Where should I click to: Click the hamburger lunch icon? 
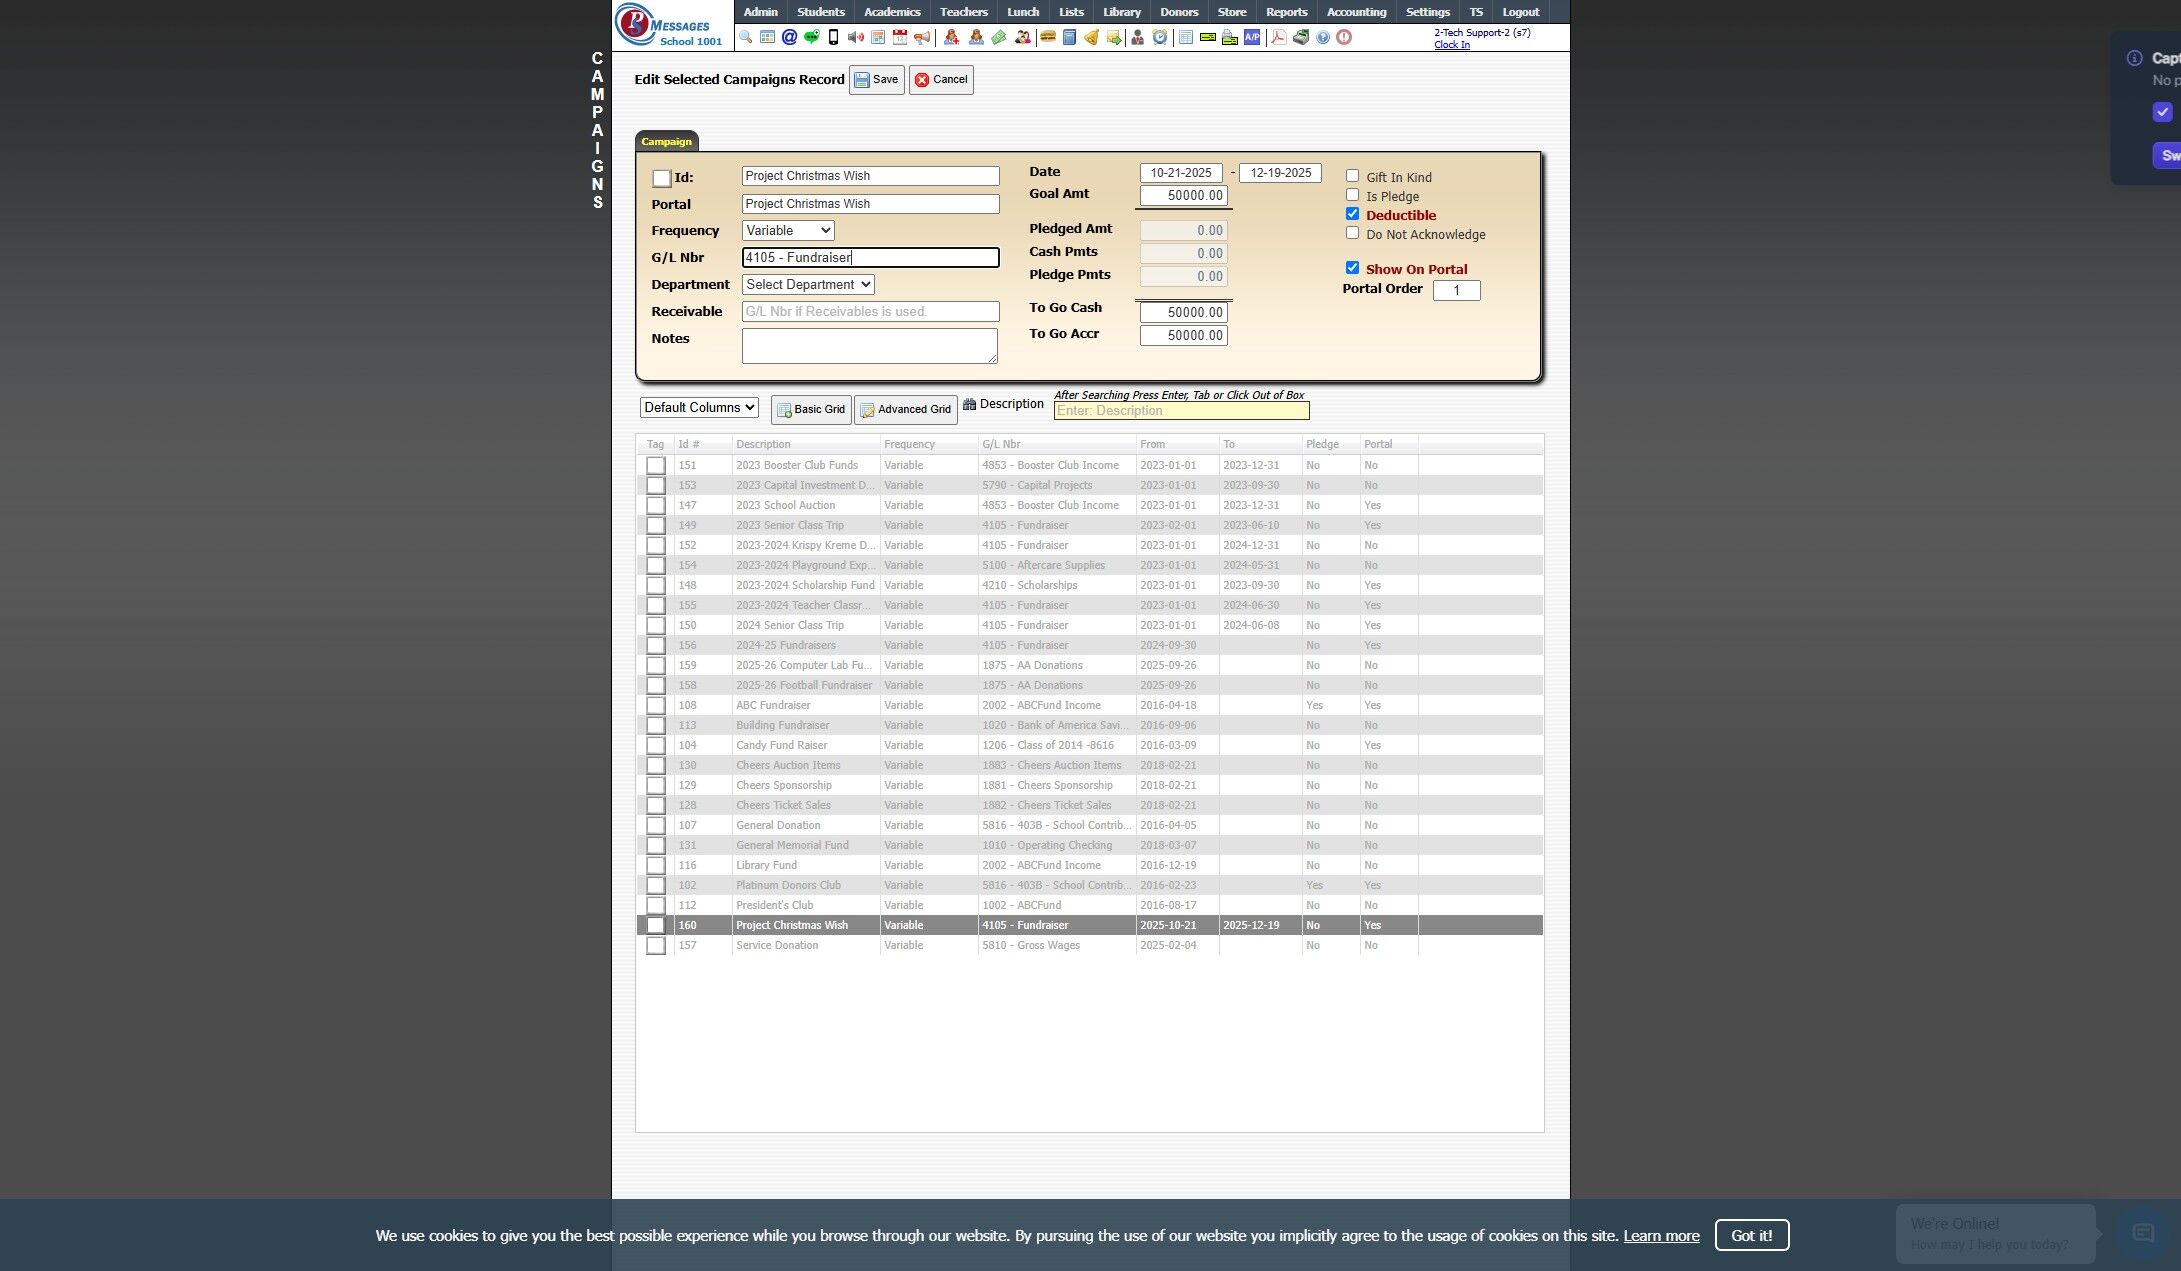(x=1048, y=37)
